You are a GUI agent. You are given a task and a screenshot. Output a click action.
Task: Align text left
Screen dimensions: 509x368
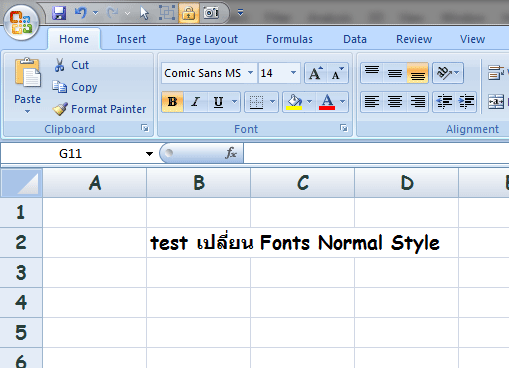372,102
